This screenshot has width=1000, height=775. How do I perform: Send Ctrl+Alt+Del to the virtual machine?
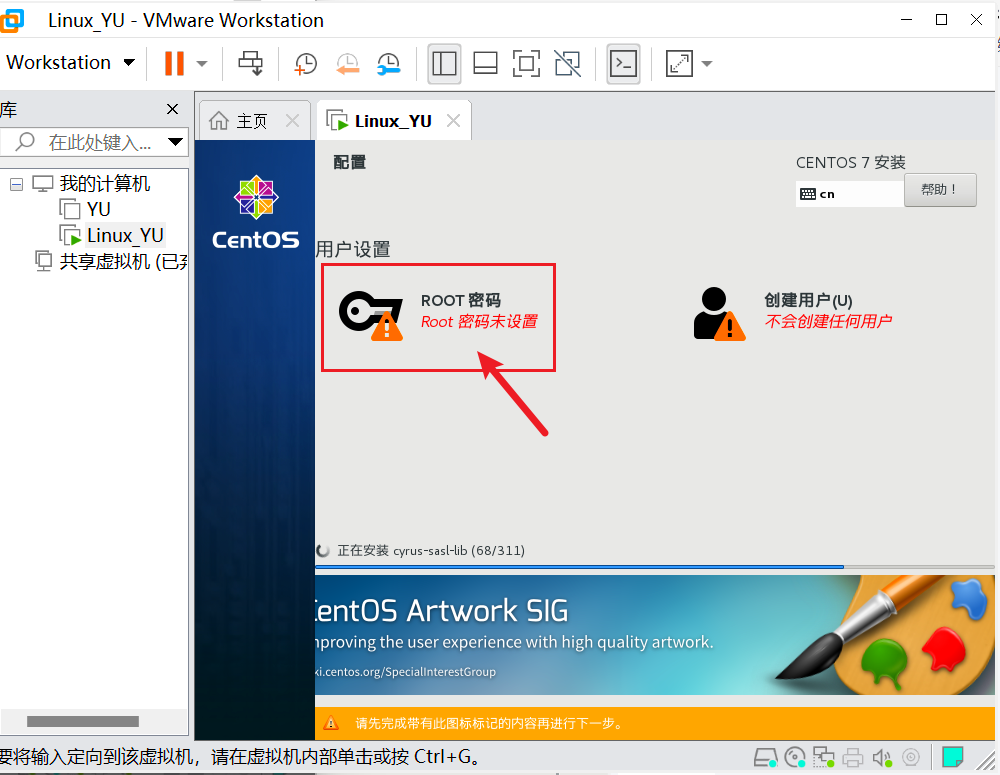[x=250, y=63]
